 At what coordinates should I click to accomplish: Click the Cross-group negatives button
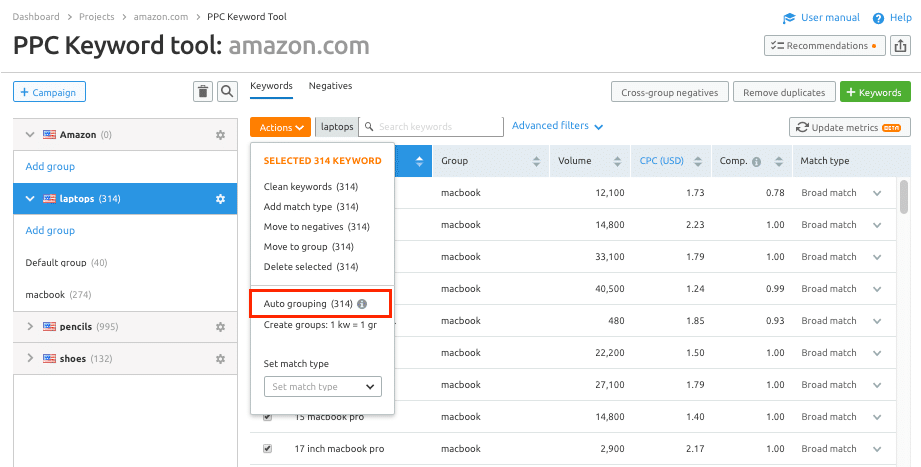pyautogui.click(x=669, y=92)
